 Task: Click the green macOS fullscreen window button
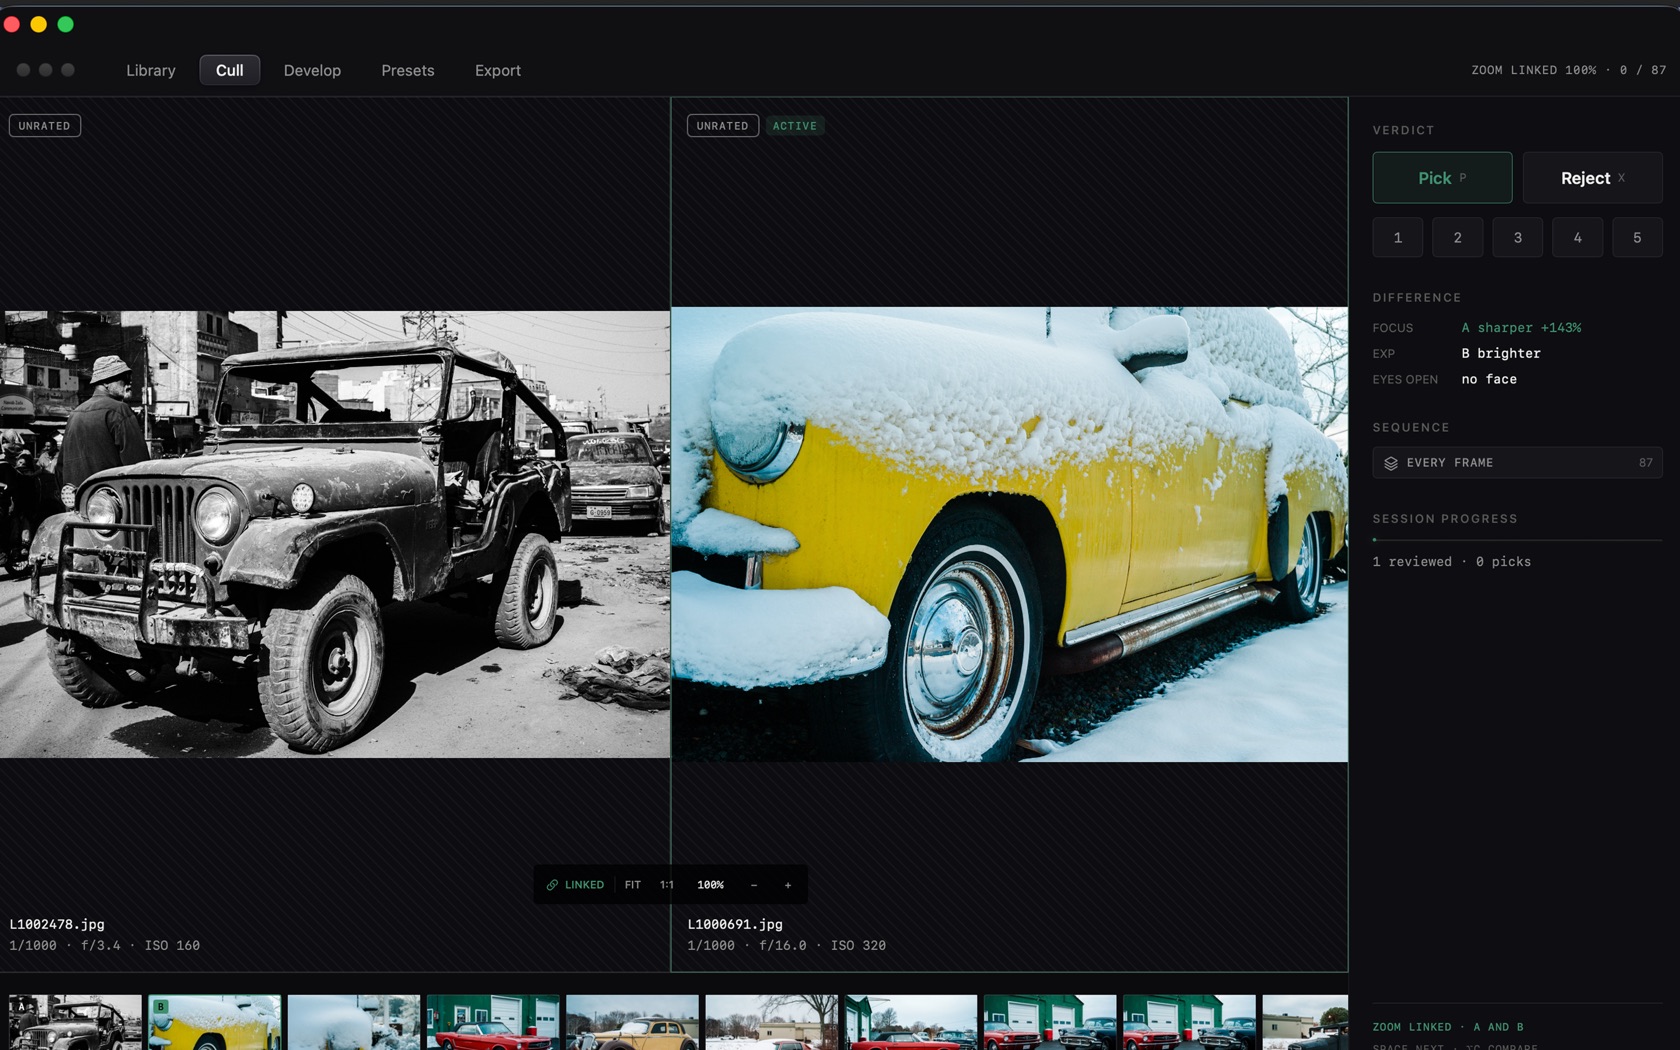click(66, 24)
